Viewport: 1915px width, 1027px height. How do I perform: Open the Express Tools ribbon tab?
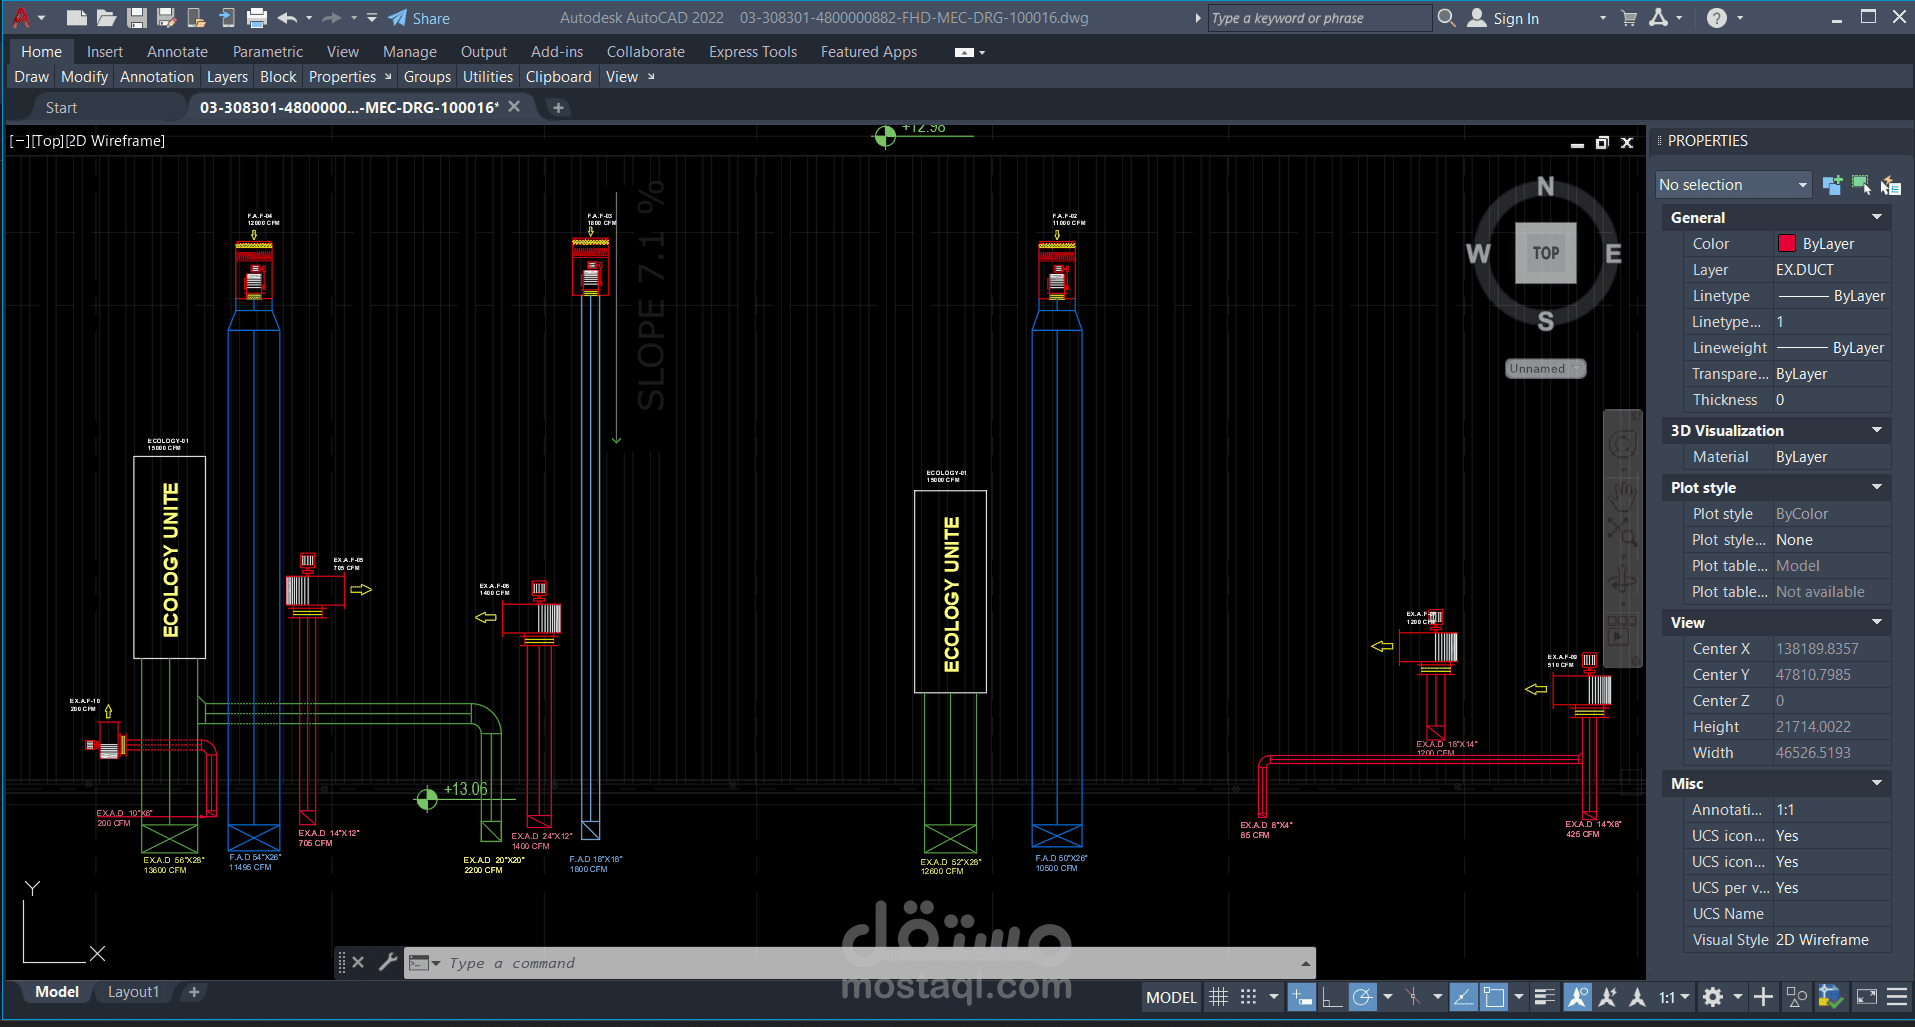click(x=753, y=52)
